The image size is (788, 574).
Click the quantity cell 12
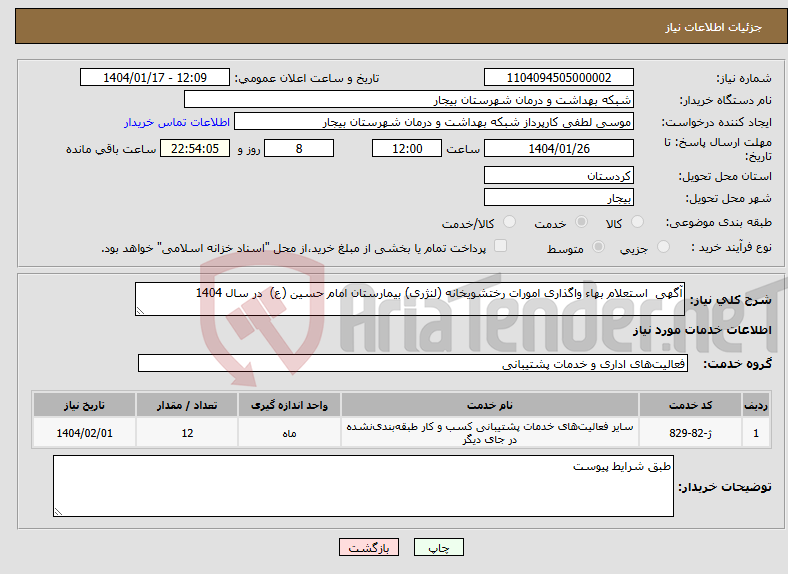coord(187,432)
